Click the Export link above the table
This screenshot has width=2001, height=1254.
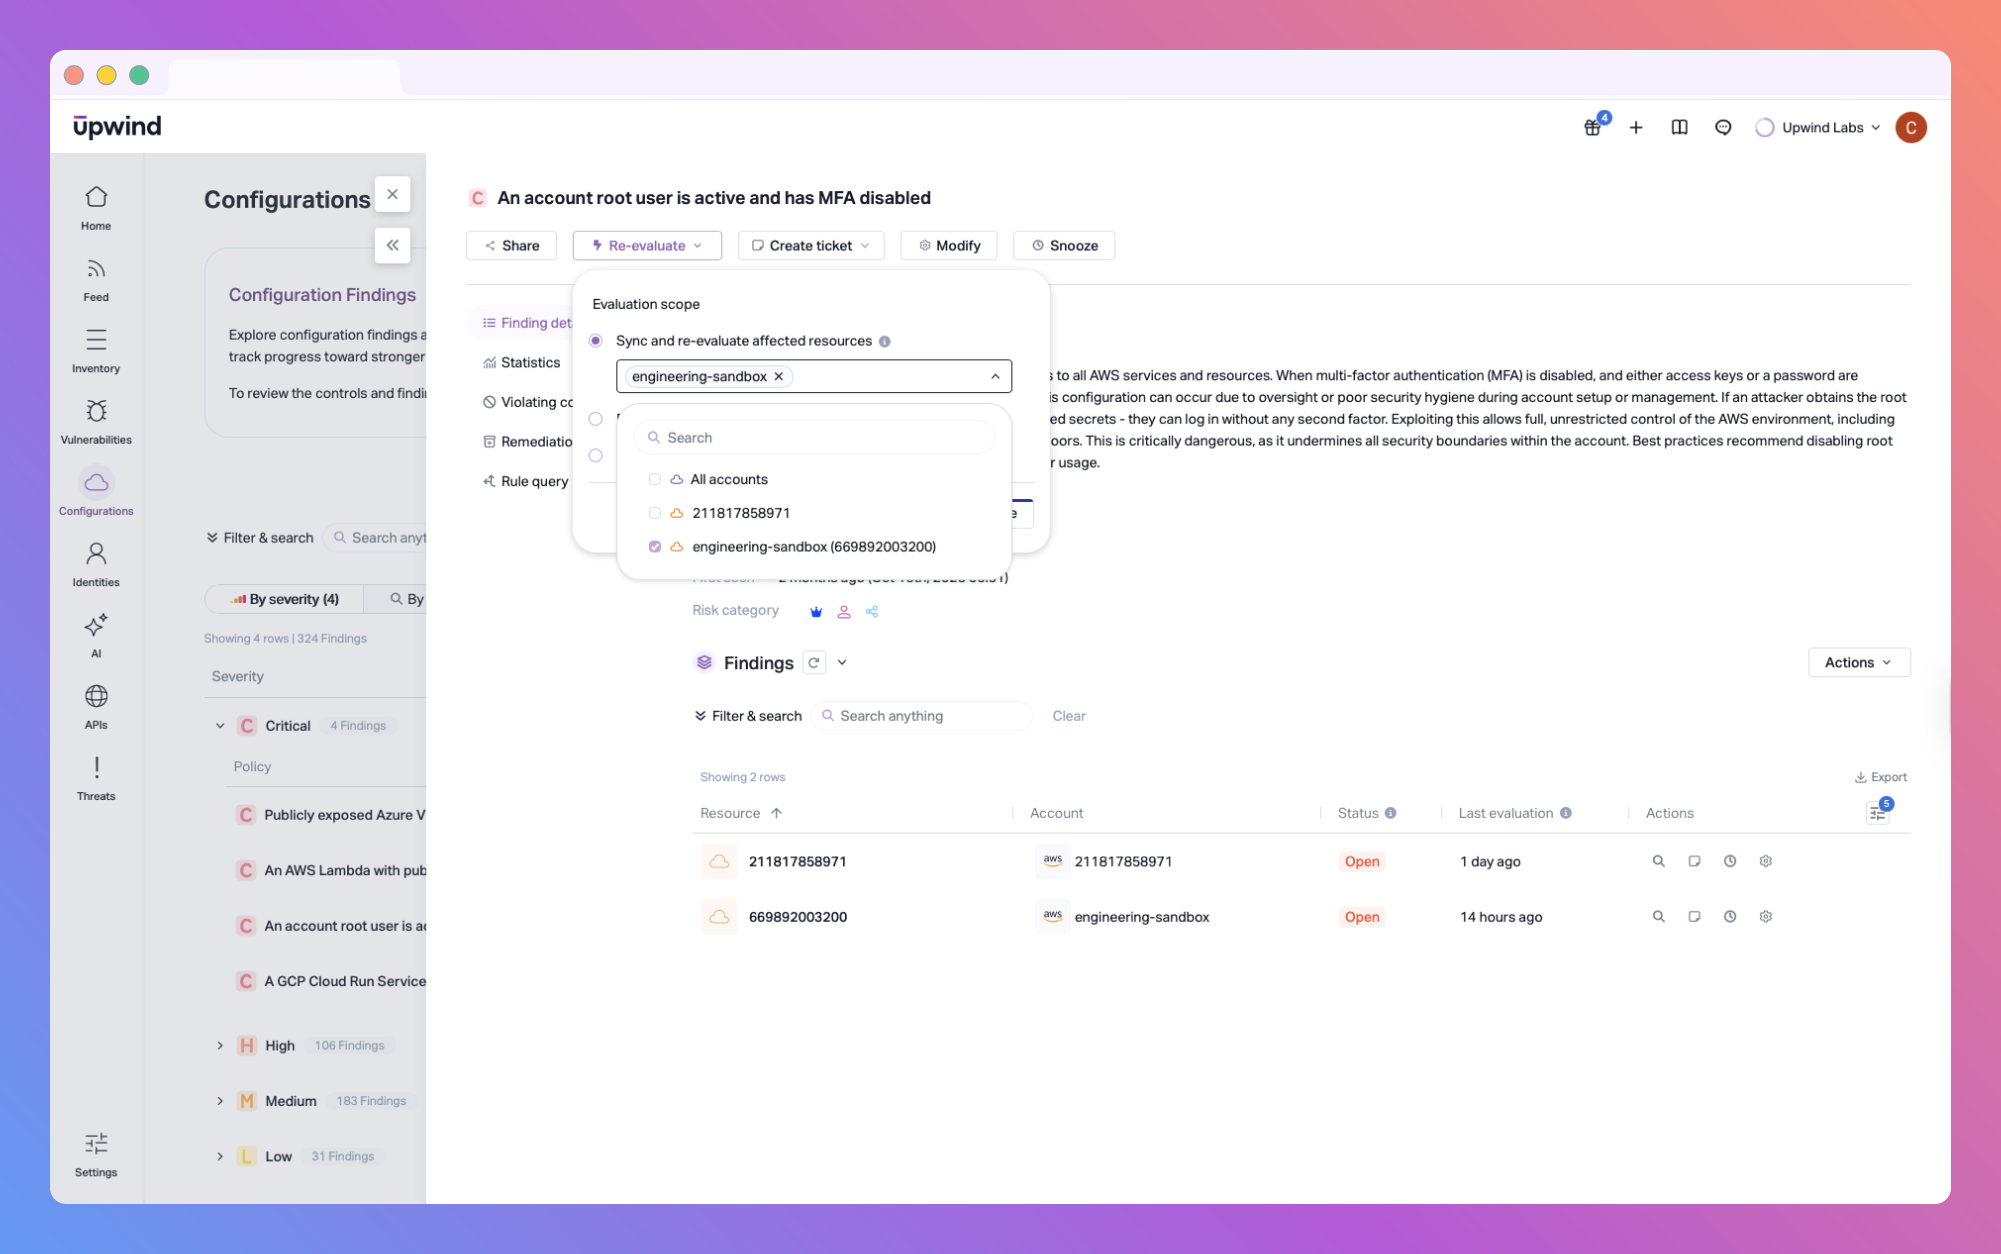click(1880, 777)
